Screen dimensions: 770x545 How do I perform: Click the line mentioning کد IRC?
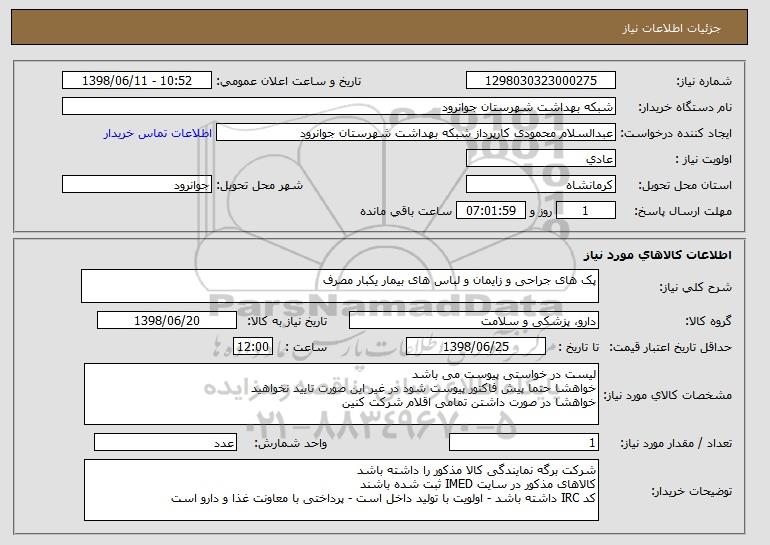(x=384, y=498)
